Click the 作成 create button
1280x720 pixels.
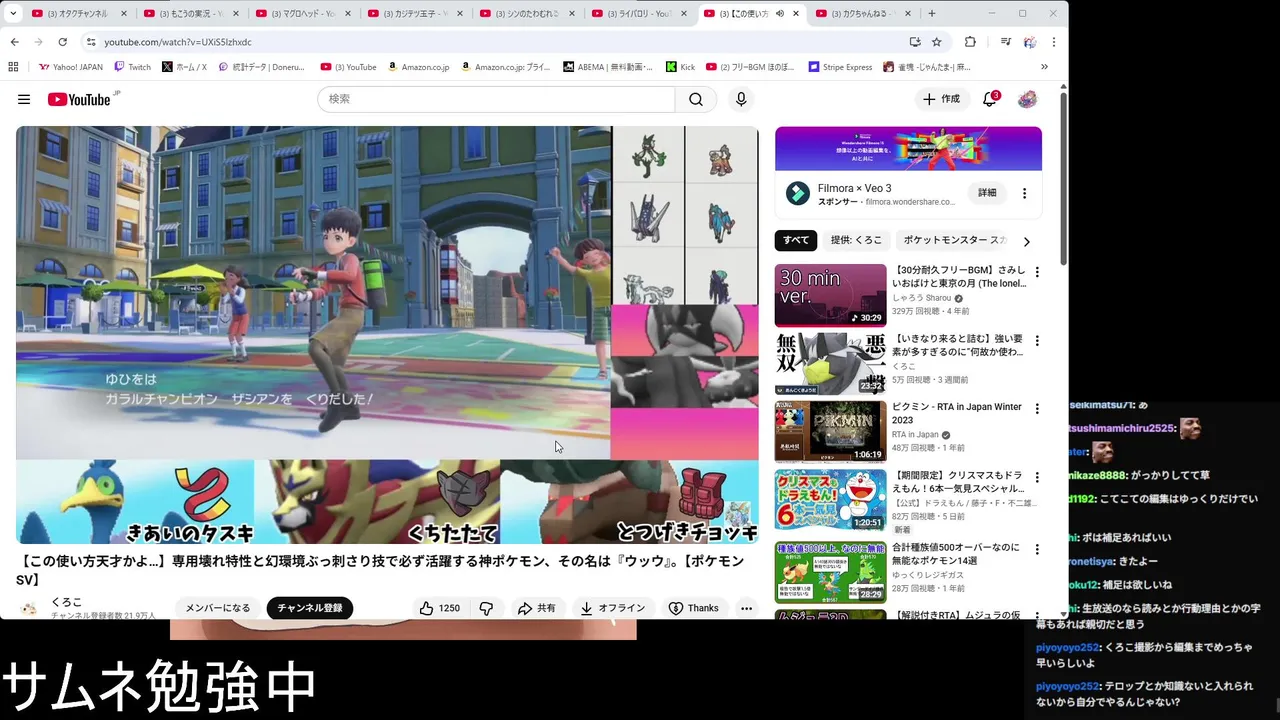941,99
